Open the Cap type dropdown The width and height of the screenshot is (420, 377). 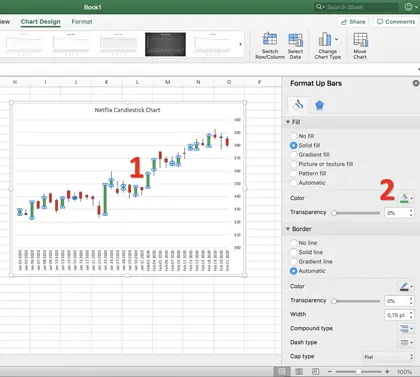(x=388, y=357)
